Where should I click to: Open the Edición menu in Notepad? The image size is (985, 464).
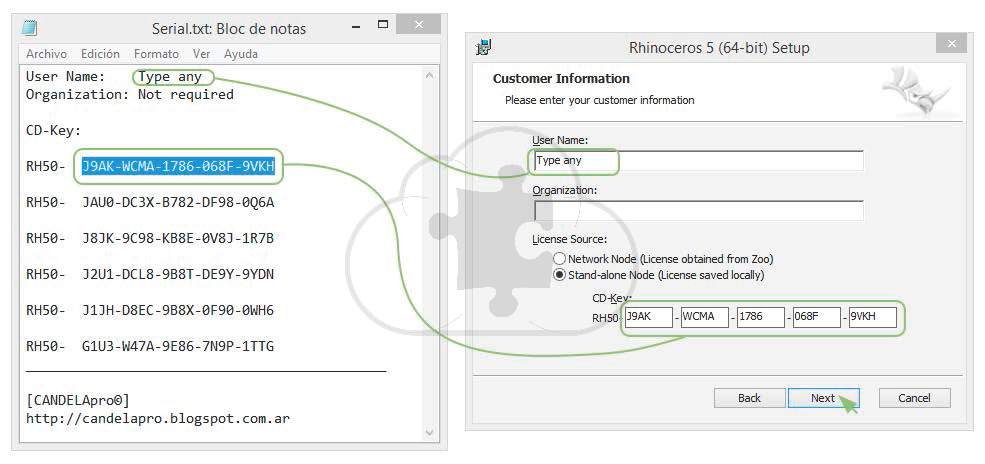[99, 54]
